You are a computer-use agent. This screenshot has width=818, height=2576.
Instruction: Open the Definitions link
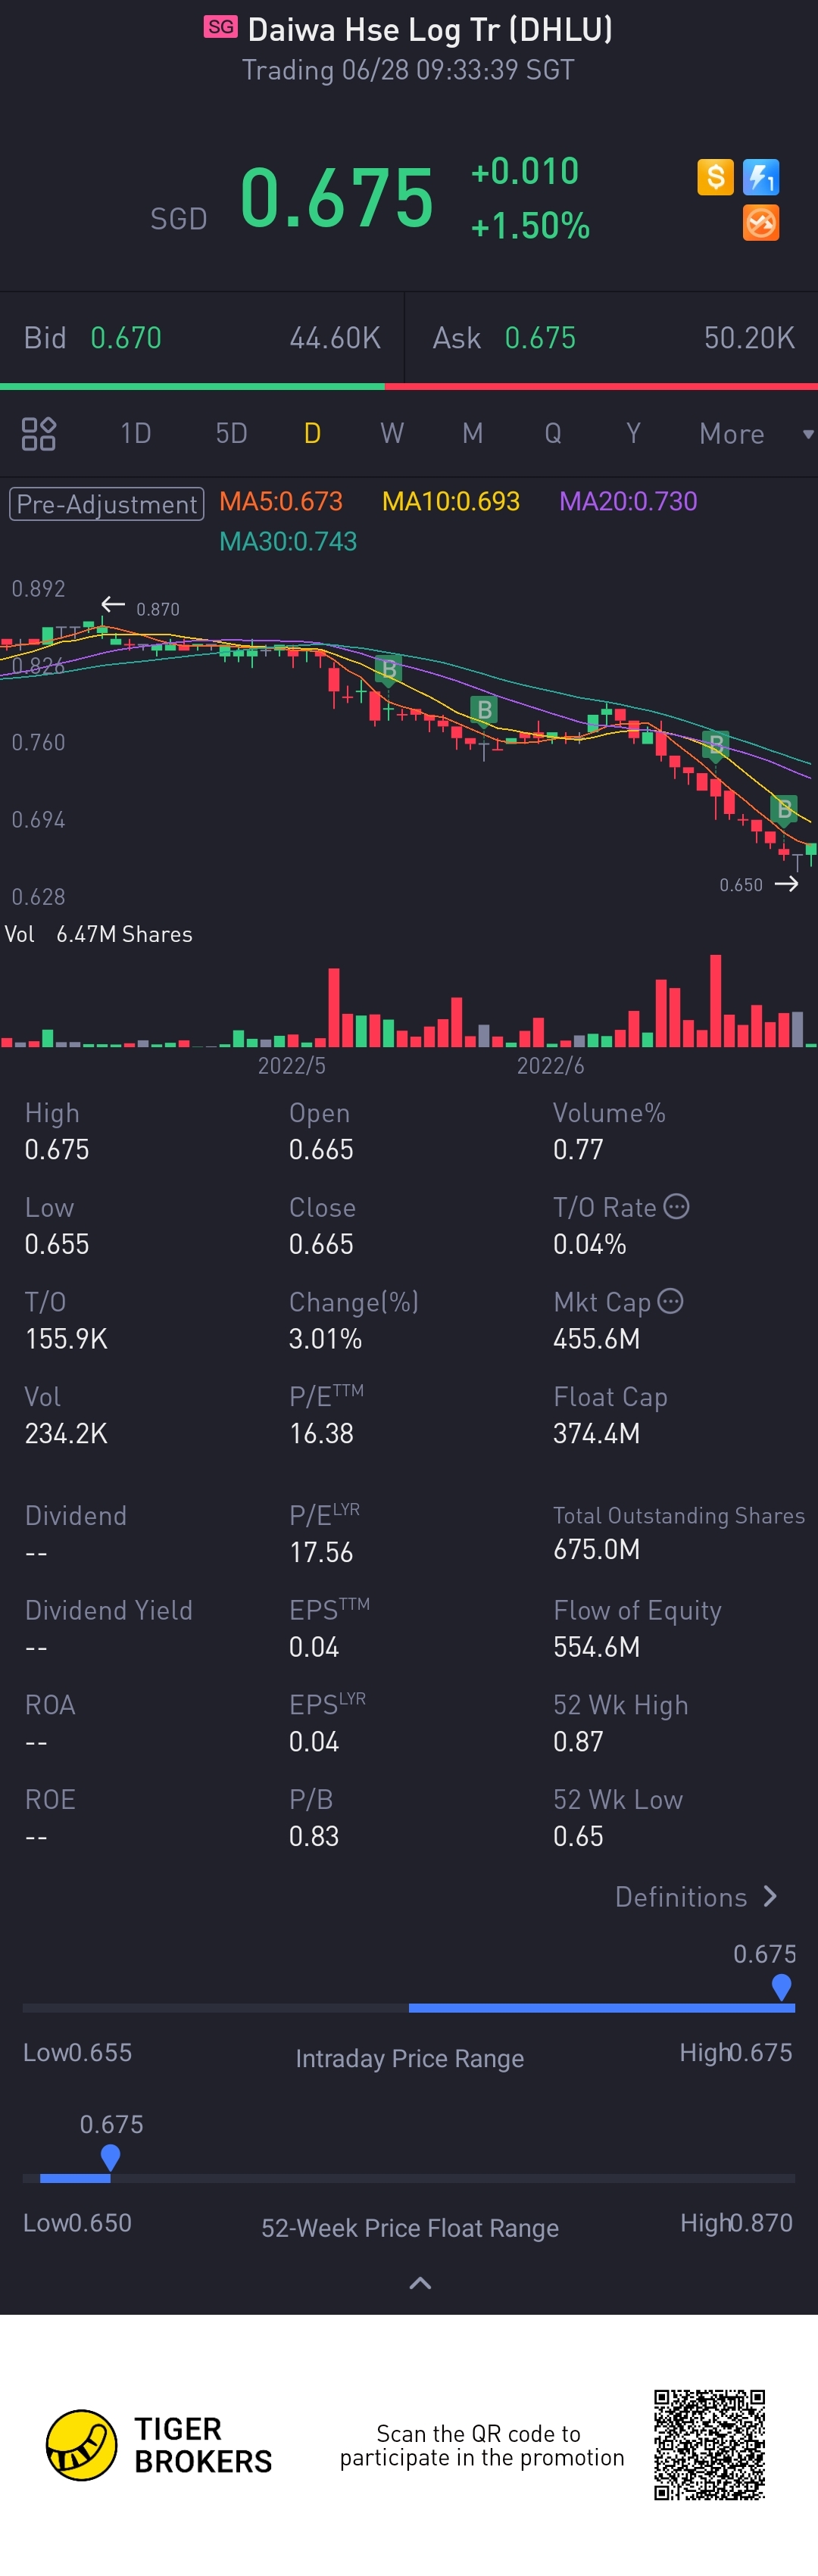pos(696,1897)
